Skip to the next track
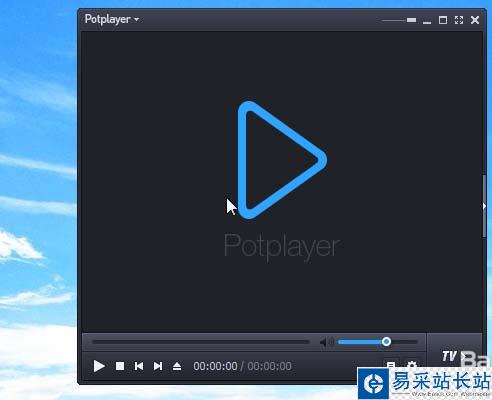Image resolution: width=492 pixels, height=400 pixels. point(158,366)
